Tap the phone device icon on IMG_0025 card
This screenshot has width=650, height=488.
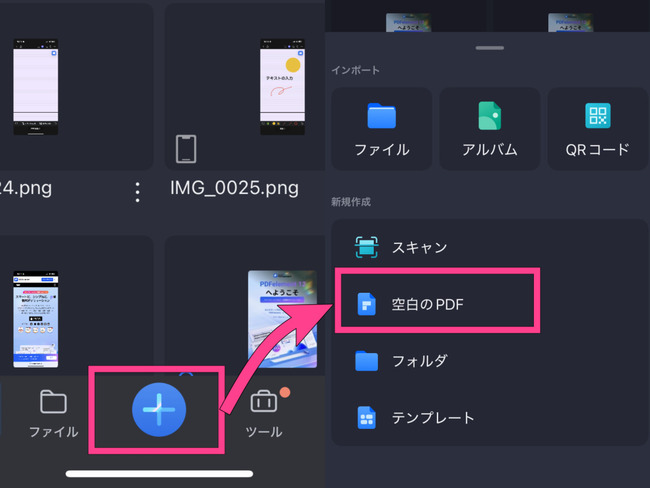pyautogui.click(x=186, y=149)
